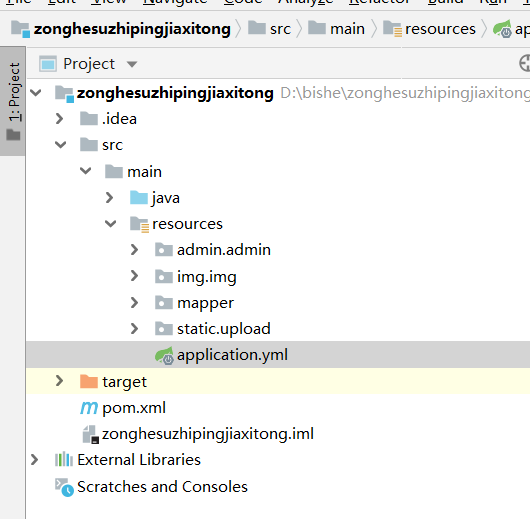Click the Maven m icon of pom.xml

pos(89,408)
